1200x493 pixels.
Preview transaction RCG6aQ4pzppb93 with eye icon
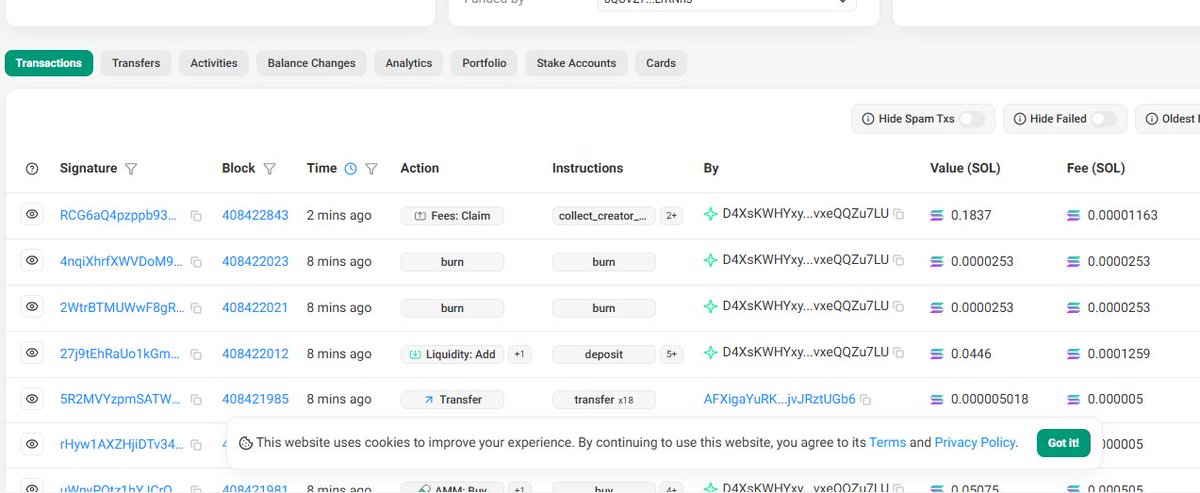32,214
